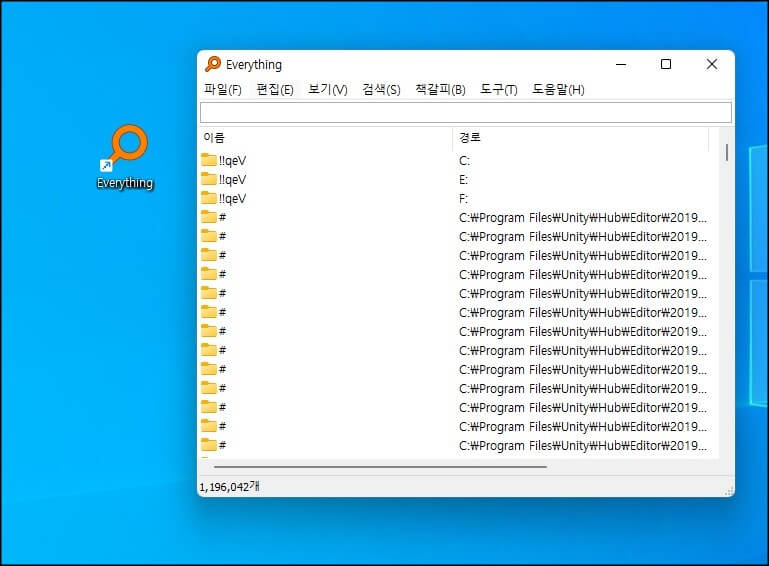Screen dimensions: 769x566
Task: Sort results by 이름 column header
Action: pos(326,138)
